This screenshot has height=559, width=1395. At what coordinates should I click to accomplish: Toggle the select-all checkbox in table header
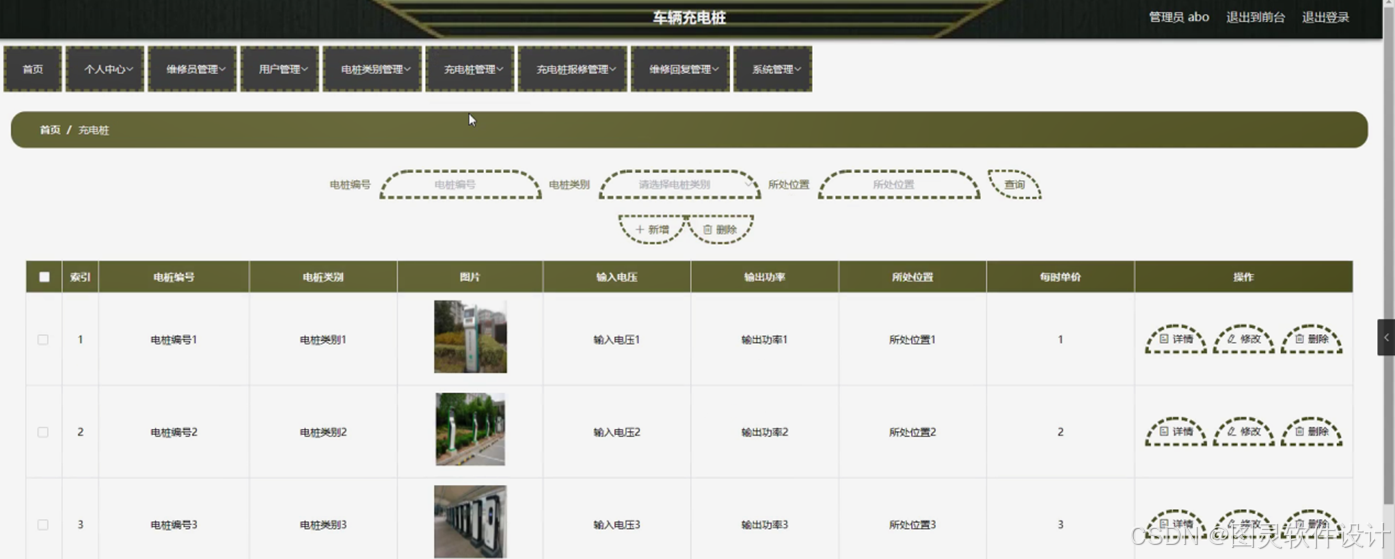pyautogui.click(x=44, y=277)
